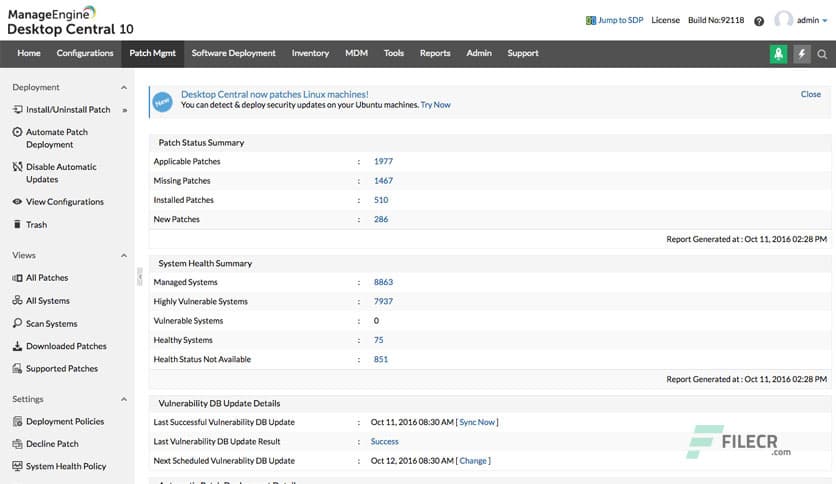This screenshot has height=484, width=836.
Task: Click the Downloaded Patches download icon
Action: click(17, 346)
